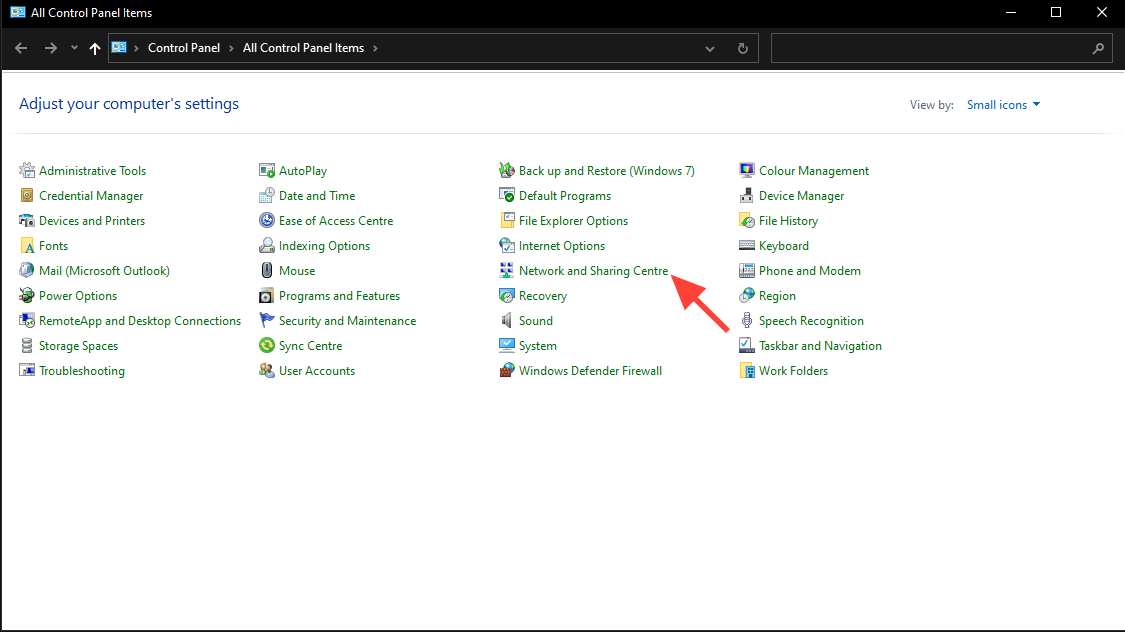Click the Sync Centre icon

(267, 346)
